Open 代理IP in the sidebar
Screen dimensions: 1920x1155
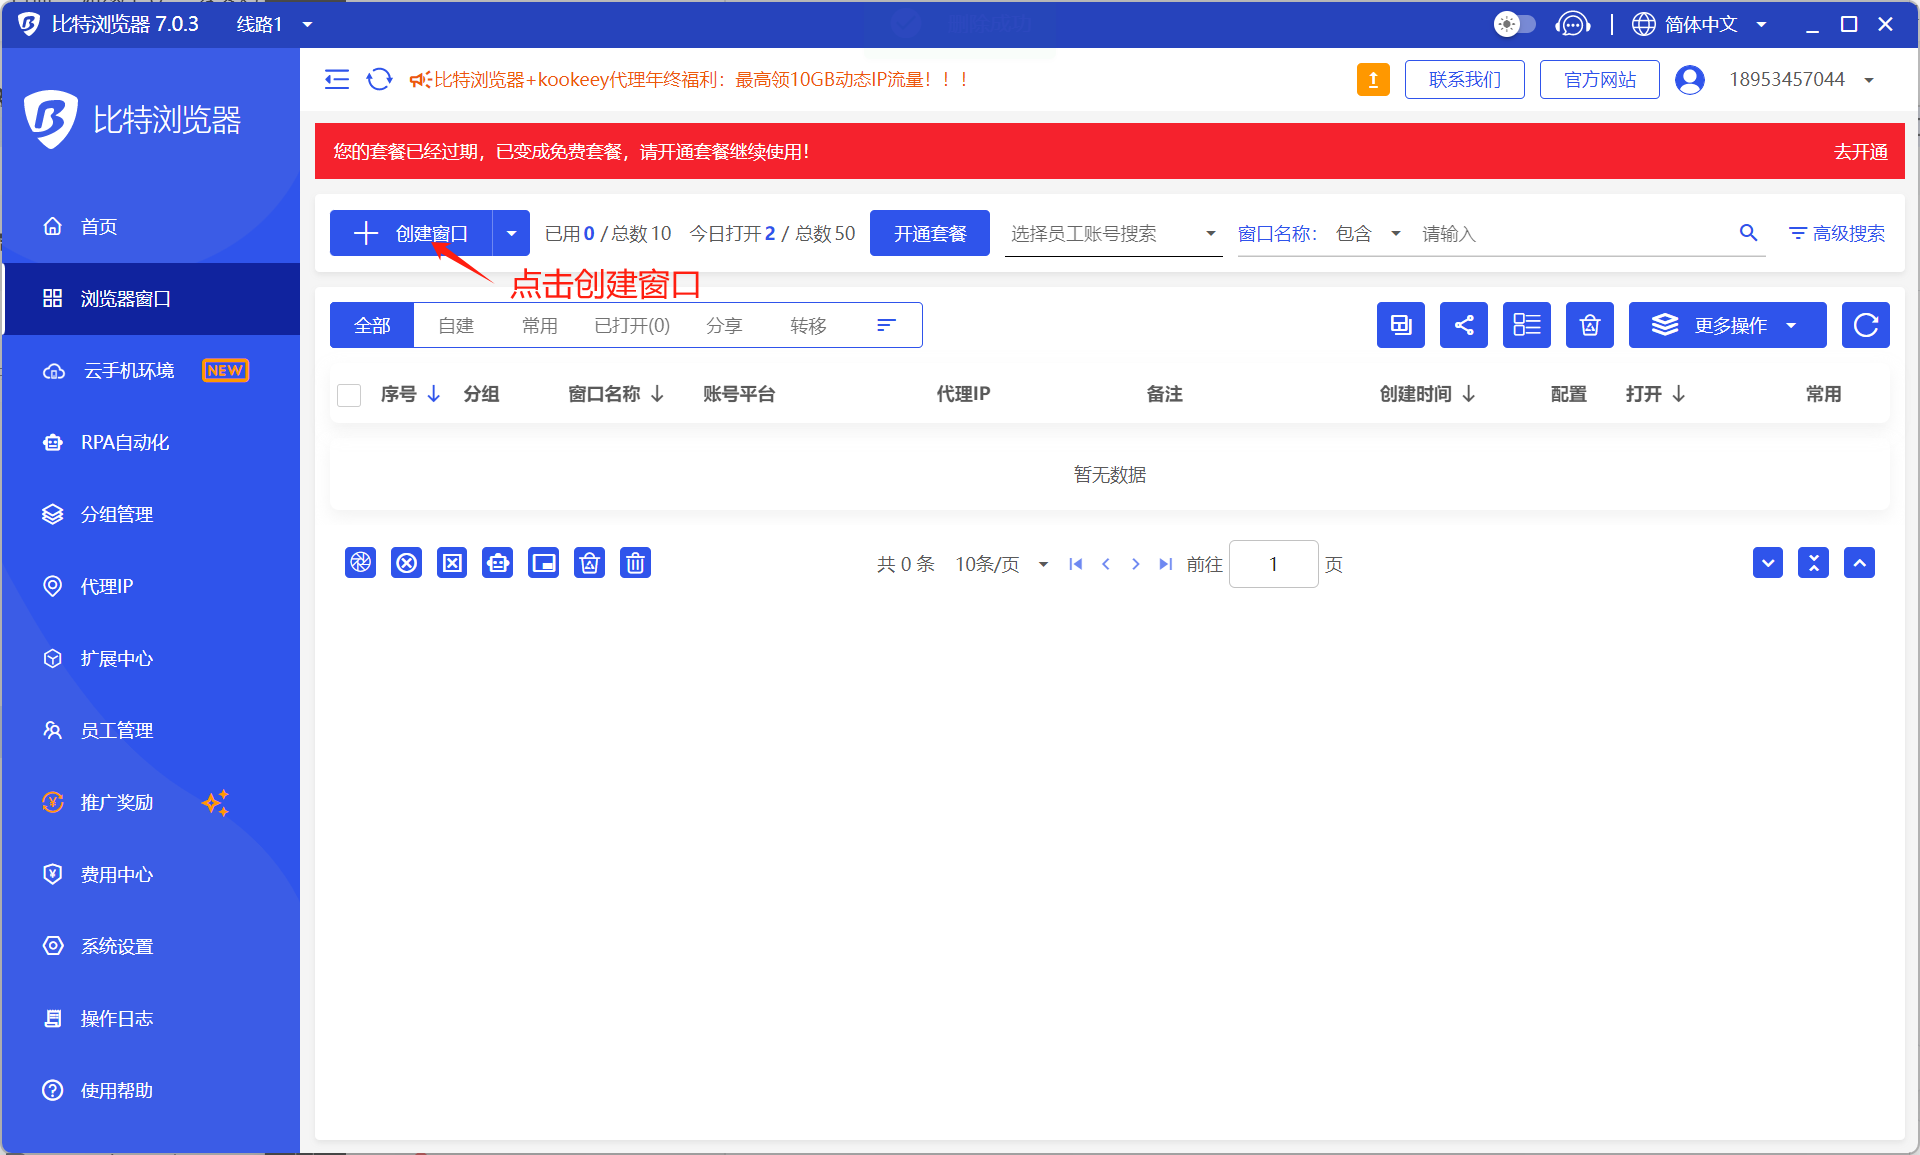pyautogui.click(x=106, y=587)
